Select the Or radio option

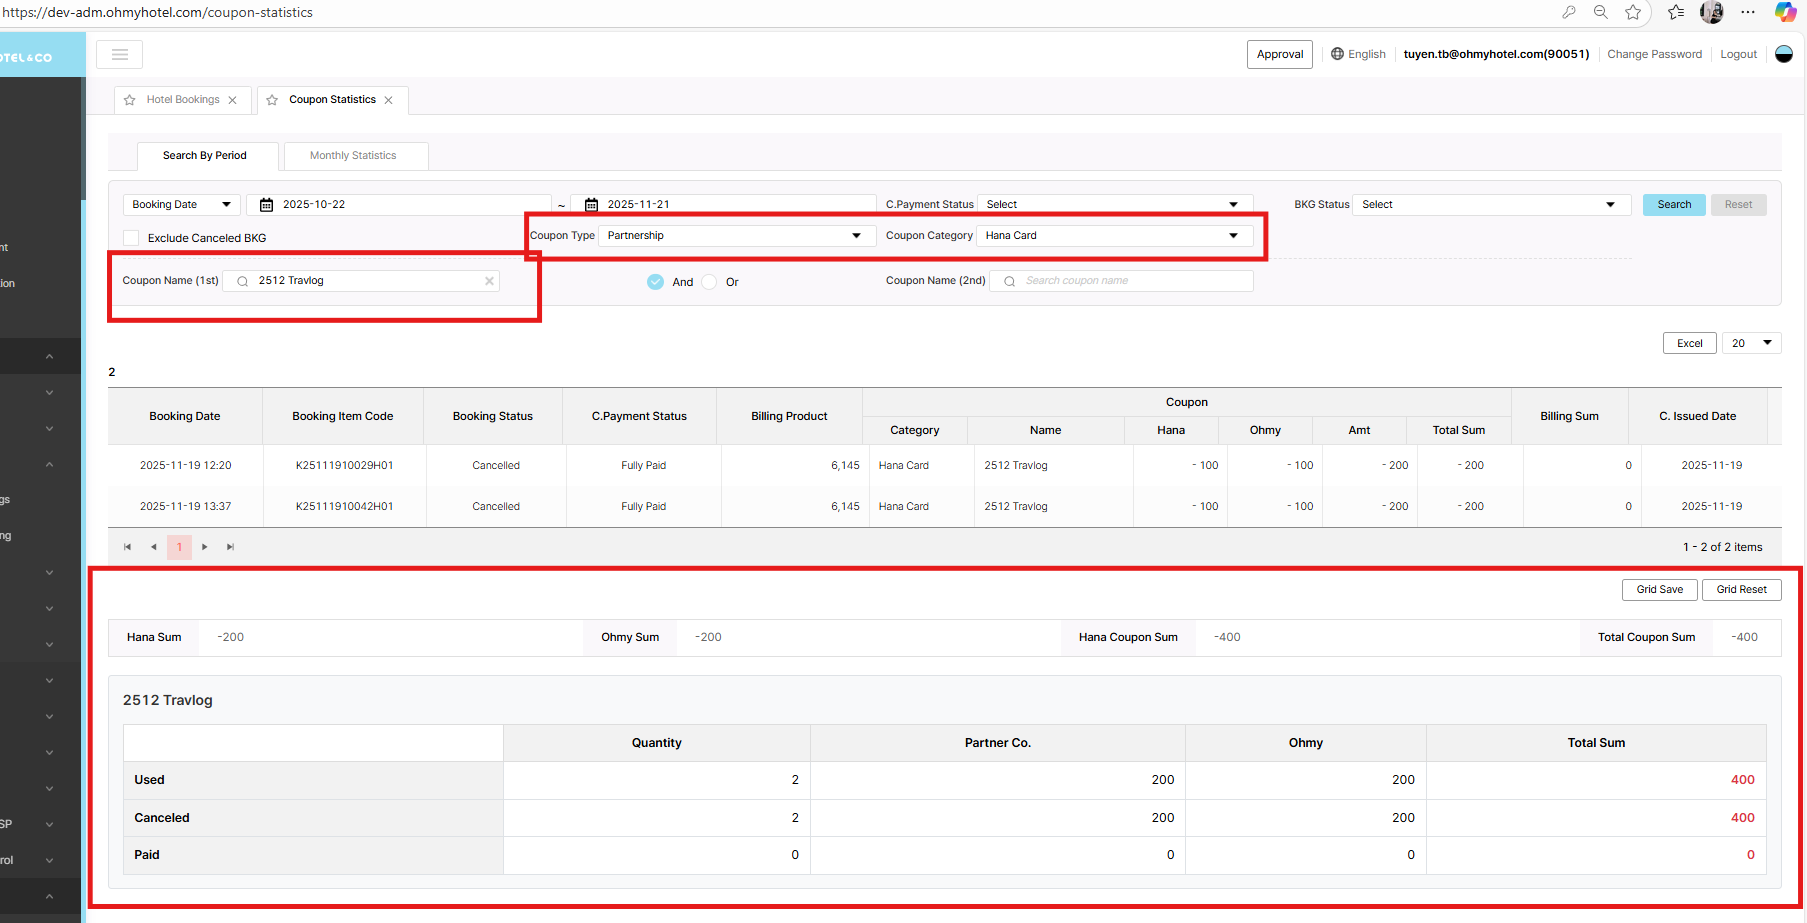click(x=709, y=282)
